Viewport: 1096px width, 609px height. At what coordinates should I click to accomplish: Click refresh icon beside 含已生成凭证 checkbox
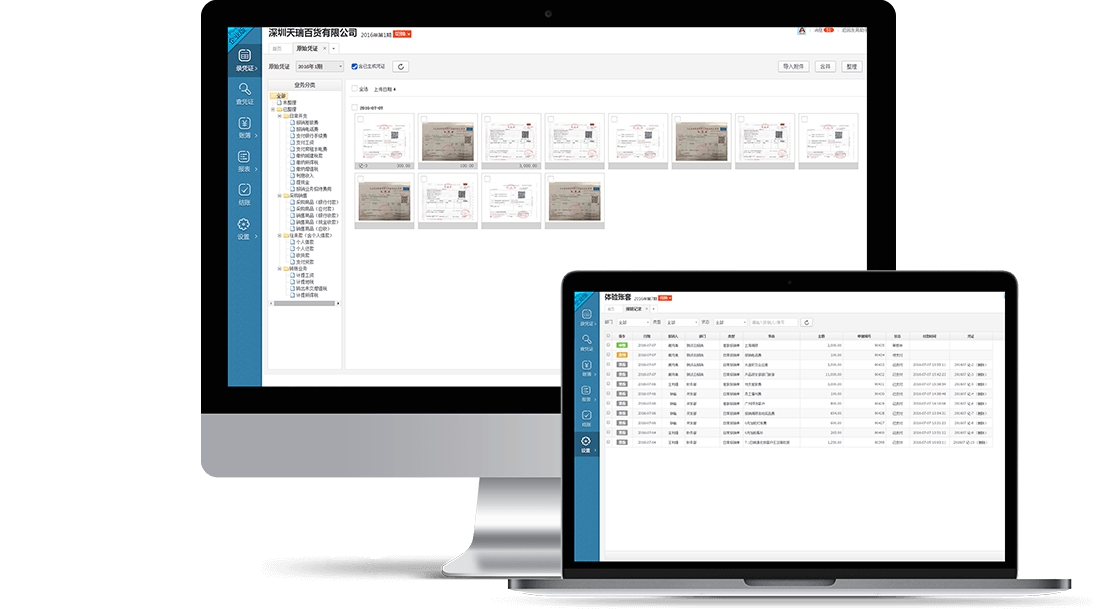tap(401, 67)
